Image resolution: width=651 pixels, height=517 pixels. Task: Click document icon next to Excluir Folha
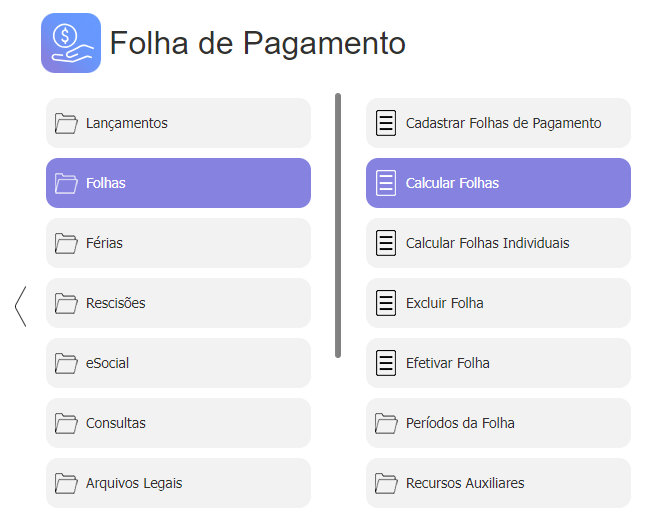385,303
